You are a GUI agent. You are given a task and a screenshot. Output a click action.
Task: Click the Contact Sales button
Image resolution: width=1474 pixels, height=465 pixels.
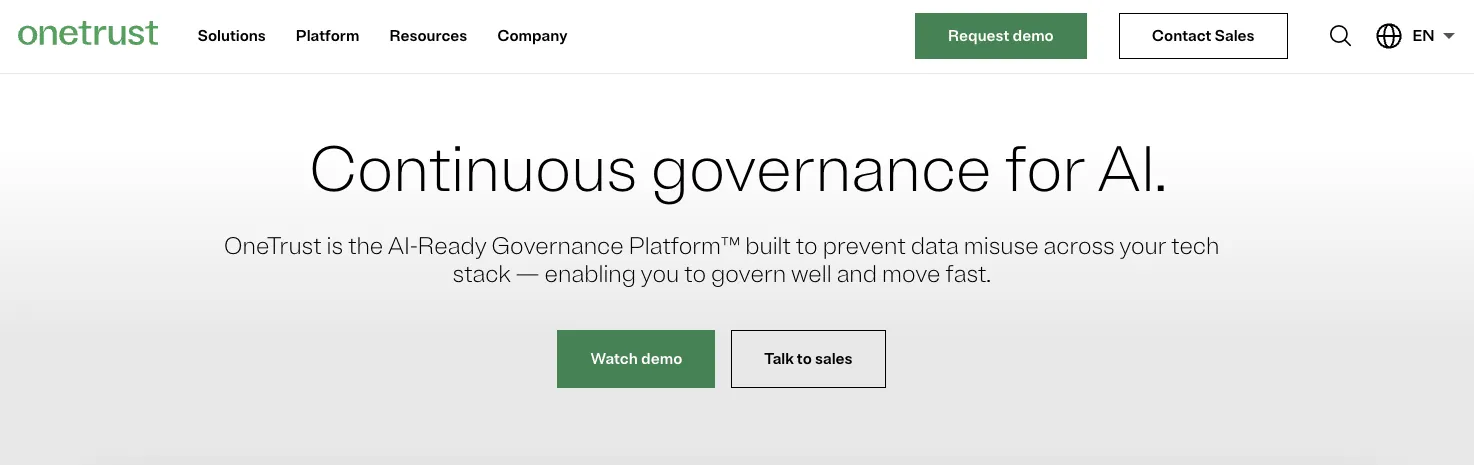point(1203,36)
